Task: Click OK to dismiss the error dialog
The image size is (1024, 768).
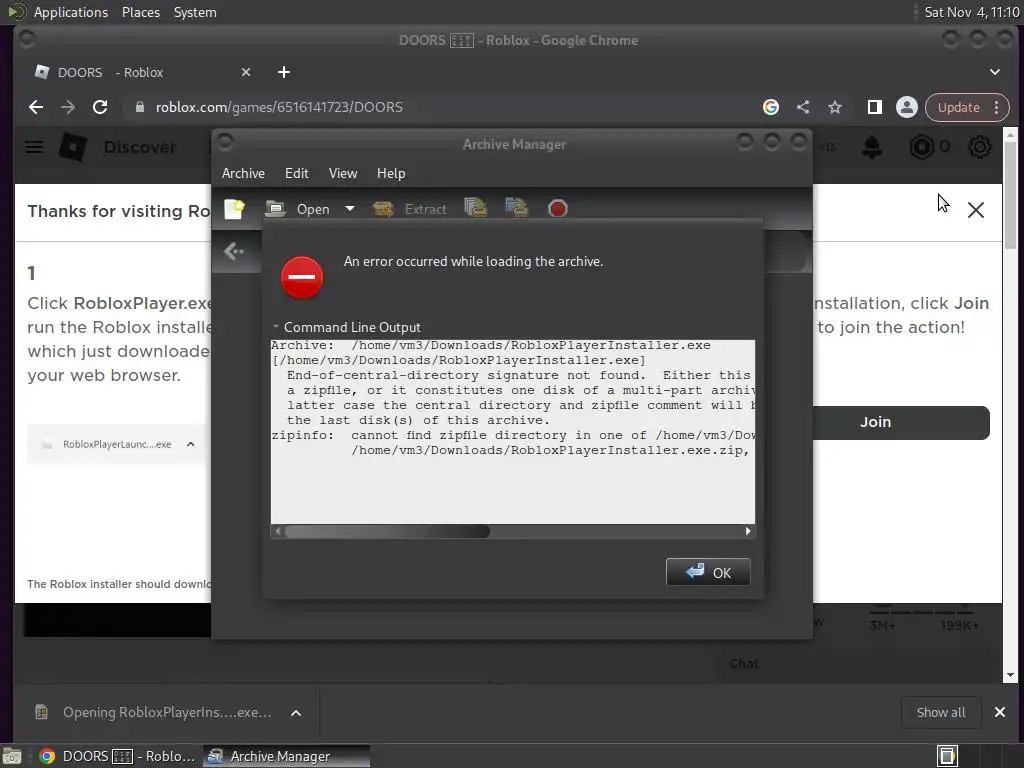Action: point(708,572)
